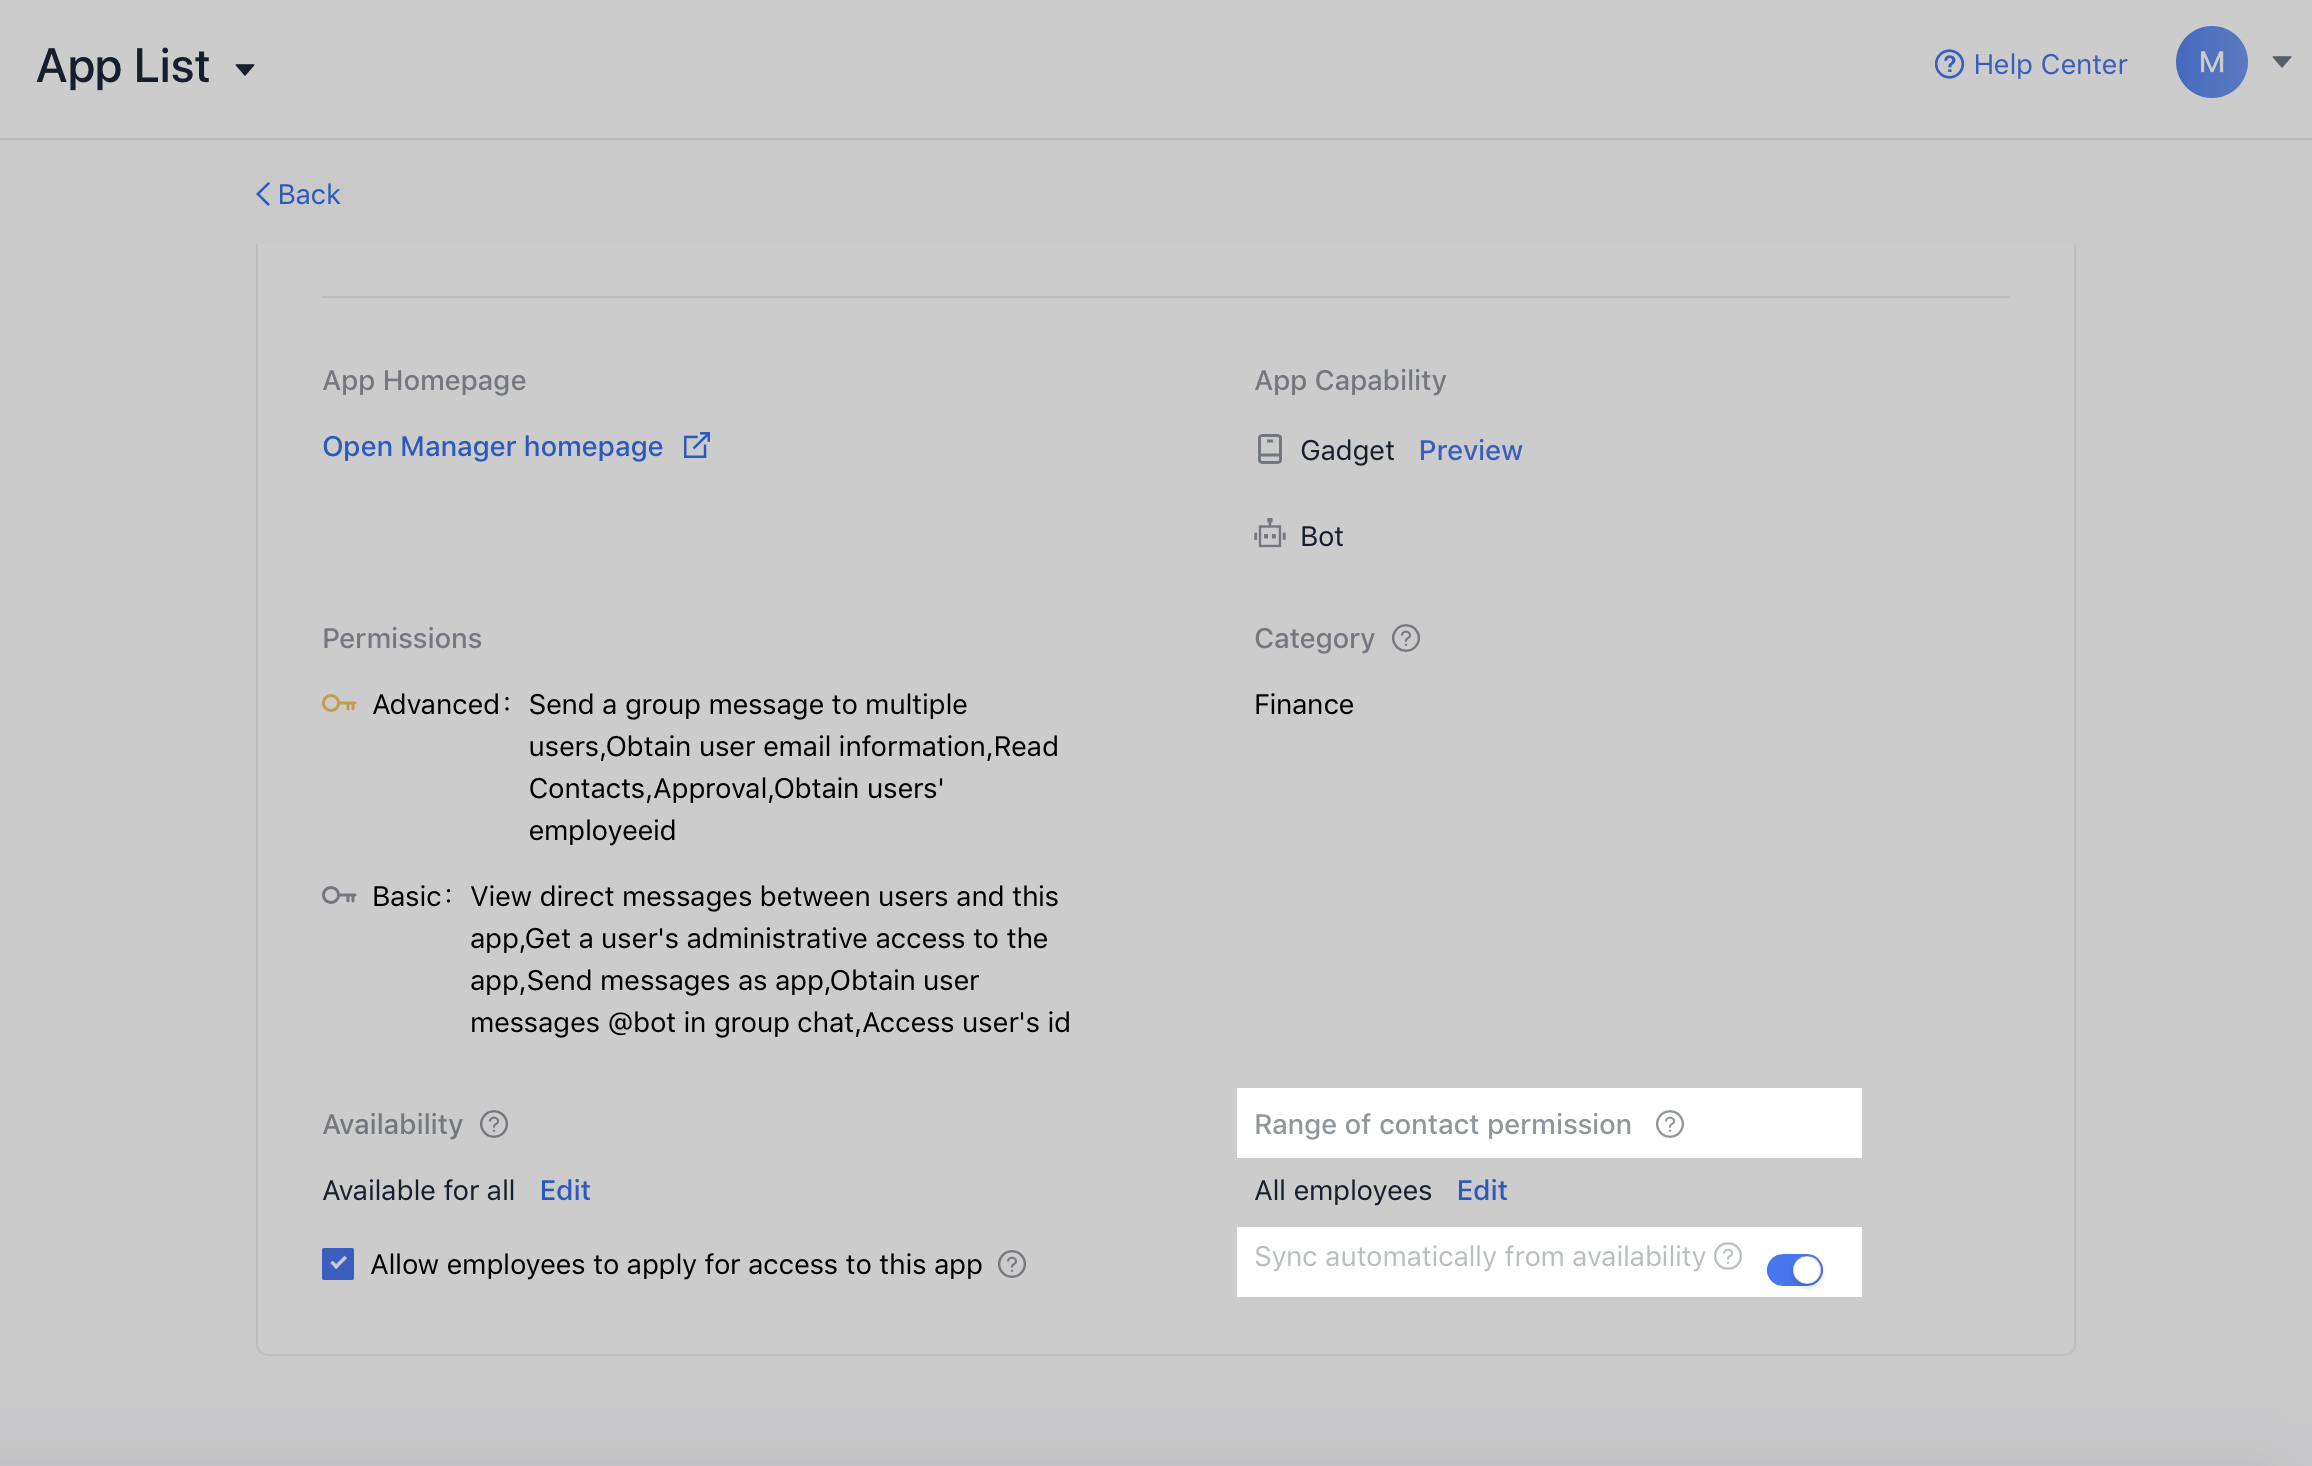Click the Advanced permissions key icon
This screenshot has width=2312, height=1466.
click(339, 704)
